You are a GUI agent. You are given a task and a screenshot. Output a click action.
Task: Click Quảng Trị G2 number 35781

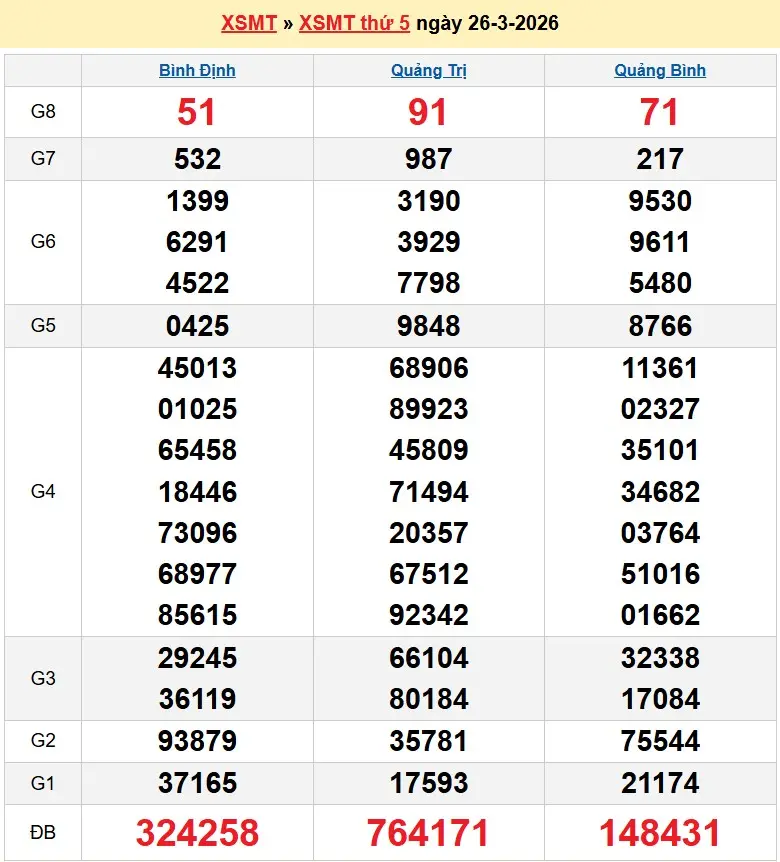(428, 741)
